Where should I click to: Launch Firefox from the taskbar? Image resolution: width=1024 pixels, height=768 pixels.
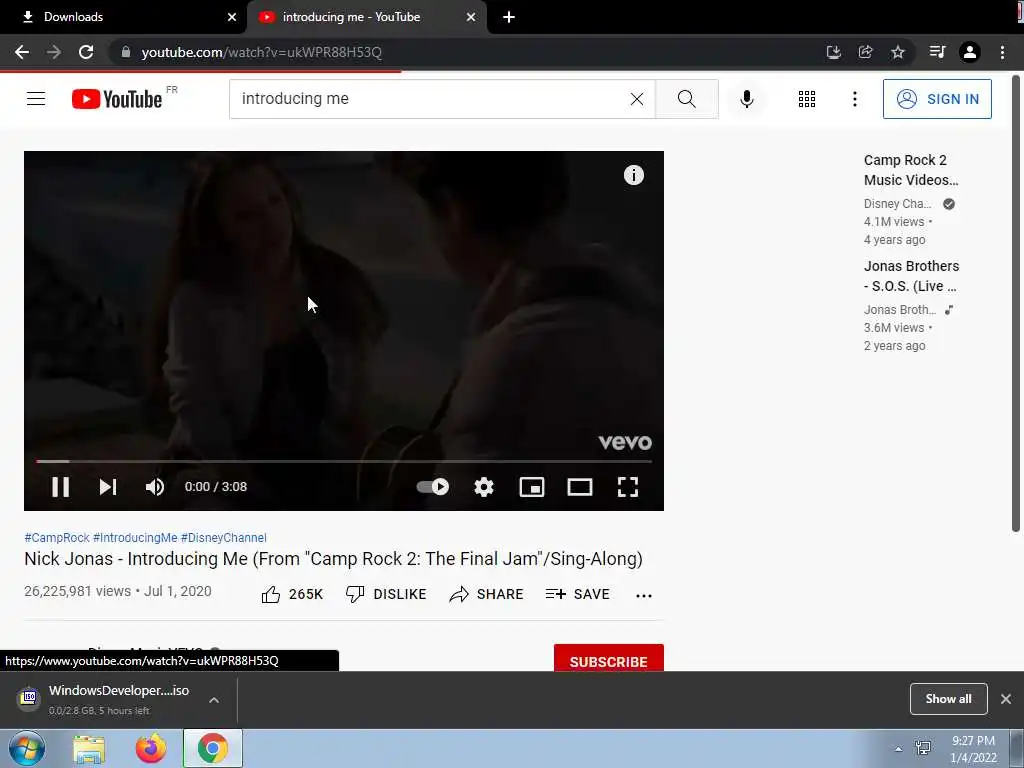point(151,749)
